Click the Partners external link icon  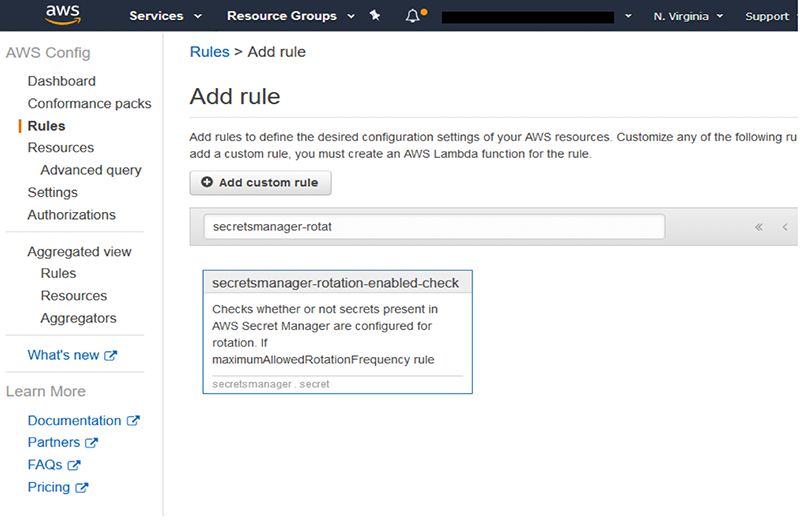(x=91, y=443)
